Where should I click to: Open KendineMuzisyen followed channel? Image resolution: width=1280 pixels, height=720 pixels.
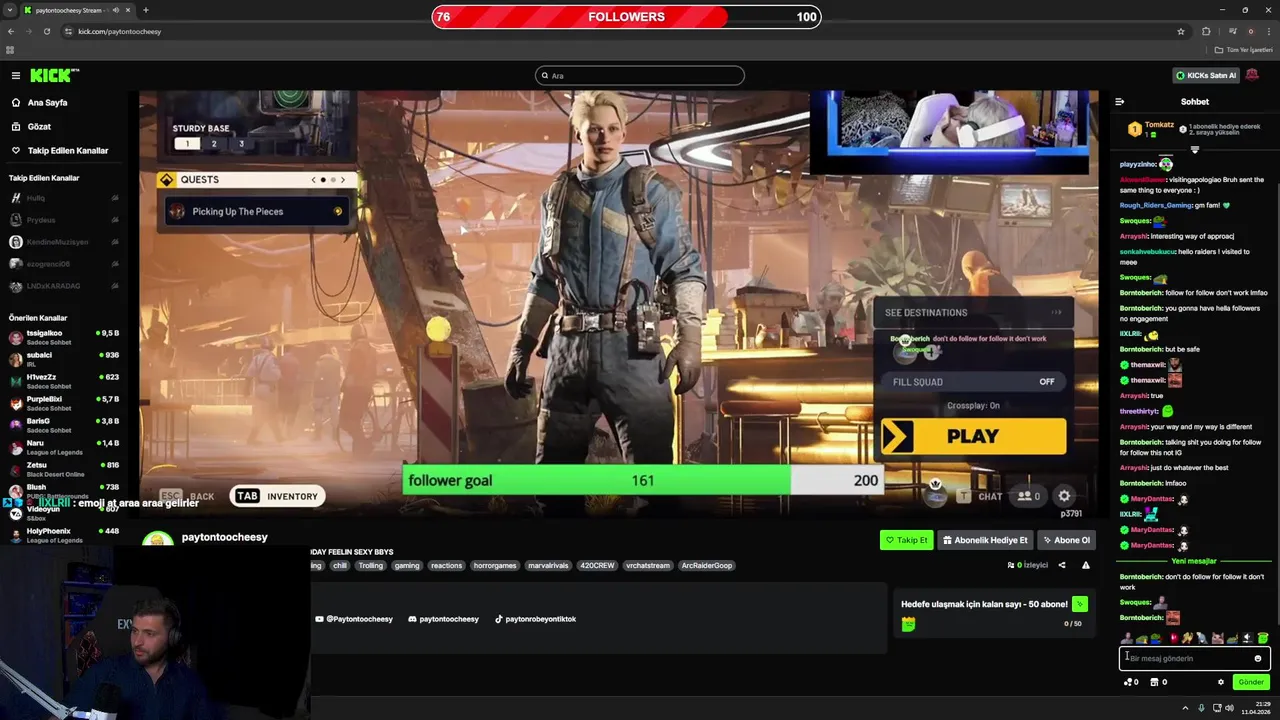[63, 242]
